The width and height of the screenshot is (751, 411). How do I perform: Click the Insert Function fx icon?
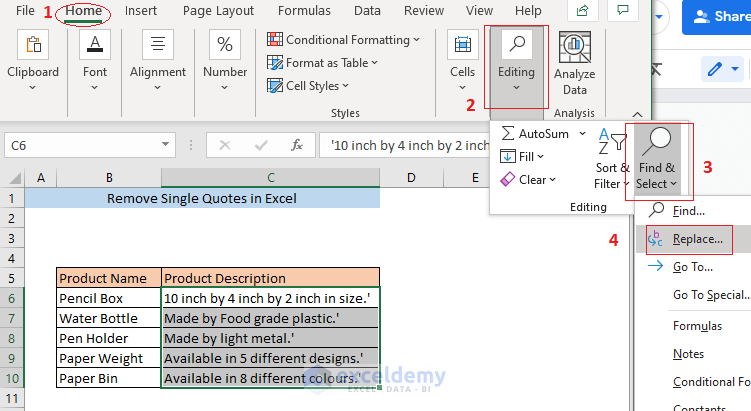point(297,145)
